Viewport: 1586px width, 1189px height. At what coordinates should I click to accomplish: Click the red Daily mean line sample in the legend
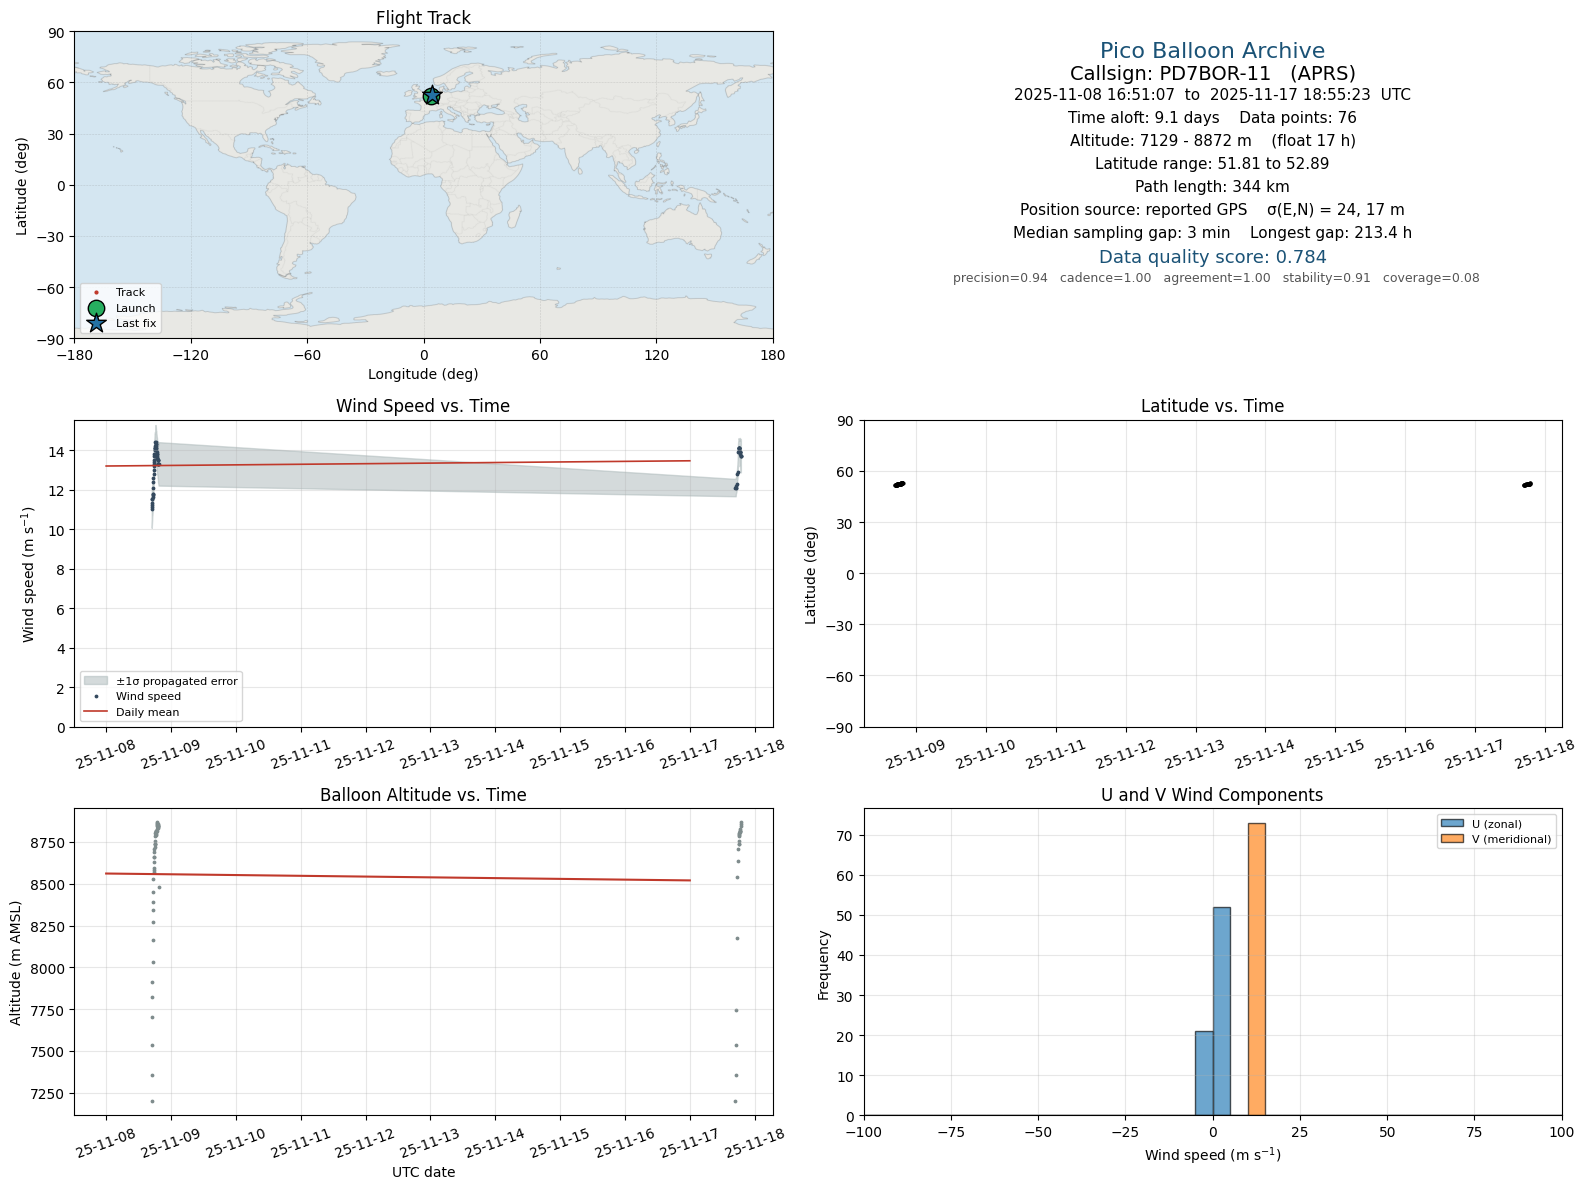click(96, 712)
